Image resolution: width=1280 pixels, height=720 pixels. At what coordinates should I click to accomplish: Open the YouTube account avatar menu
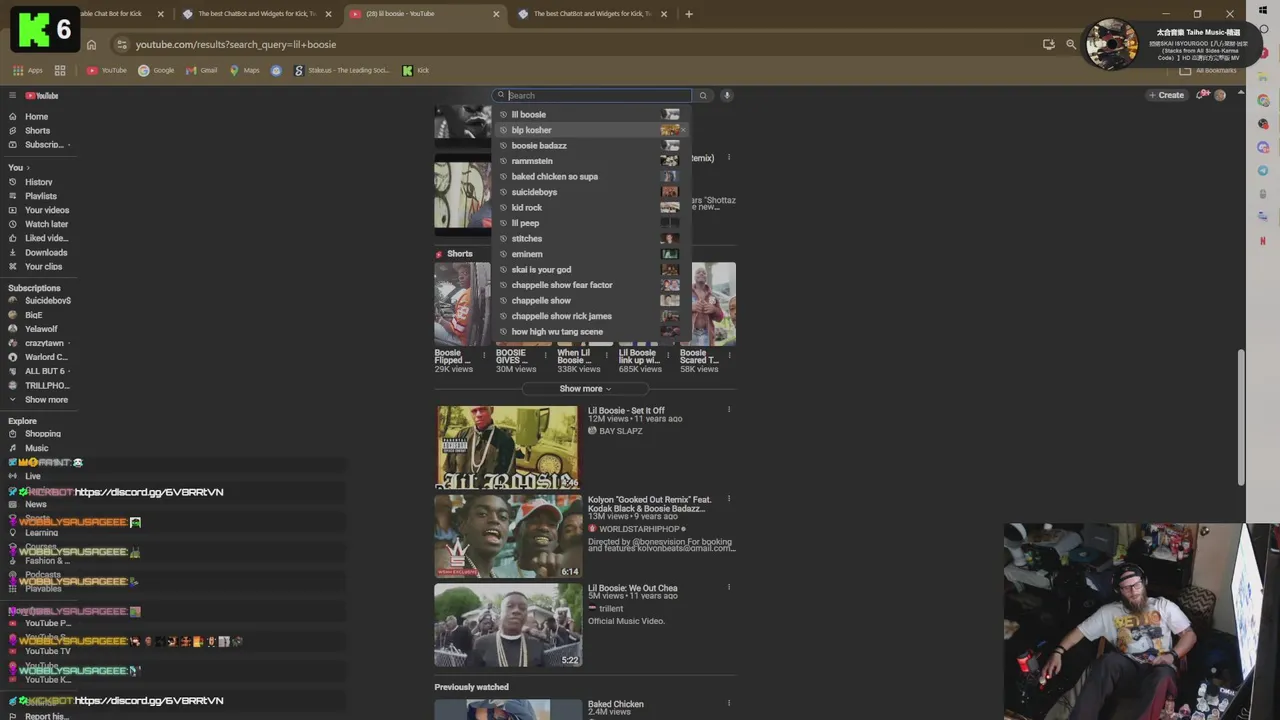point(1220,95)
